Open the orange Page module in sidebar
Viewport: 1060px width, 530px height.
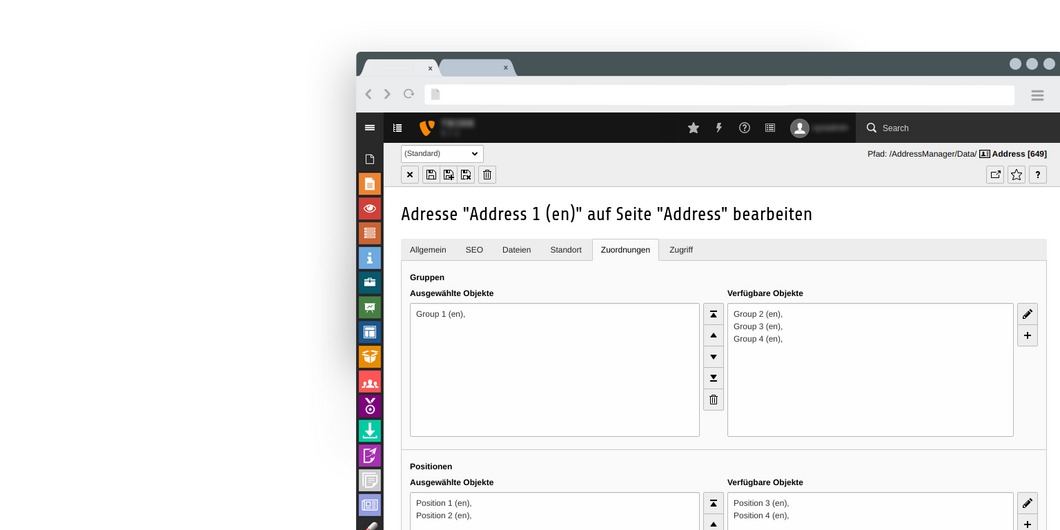pos(370,184)
